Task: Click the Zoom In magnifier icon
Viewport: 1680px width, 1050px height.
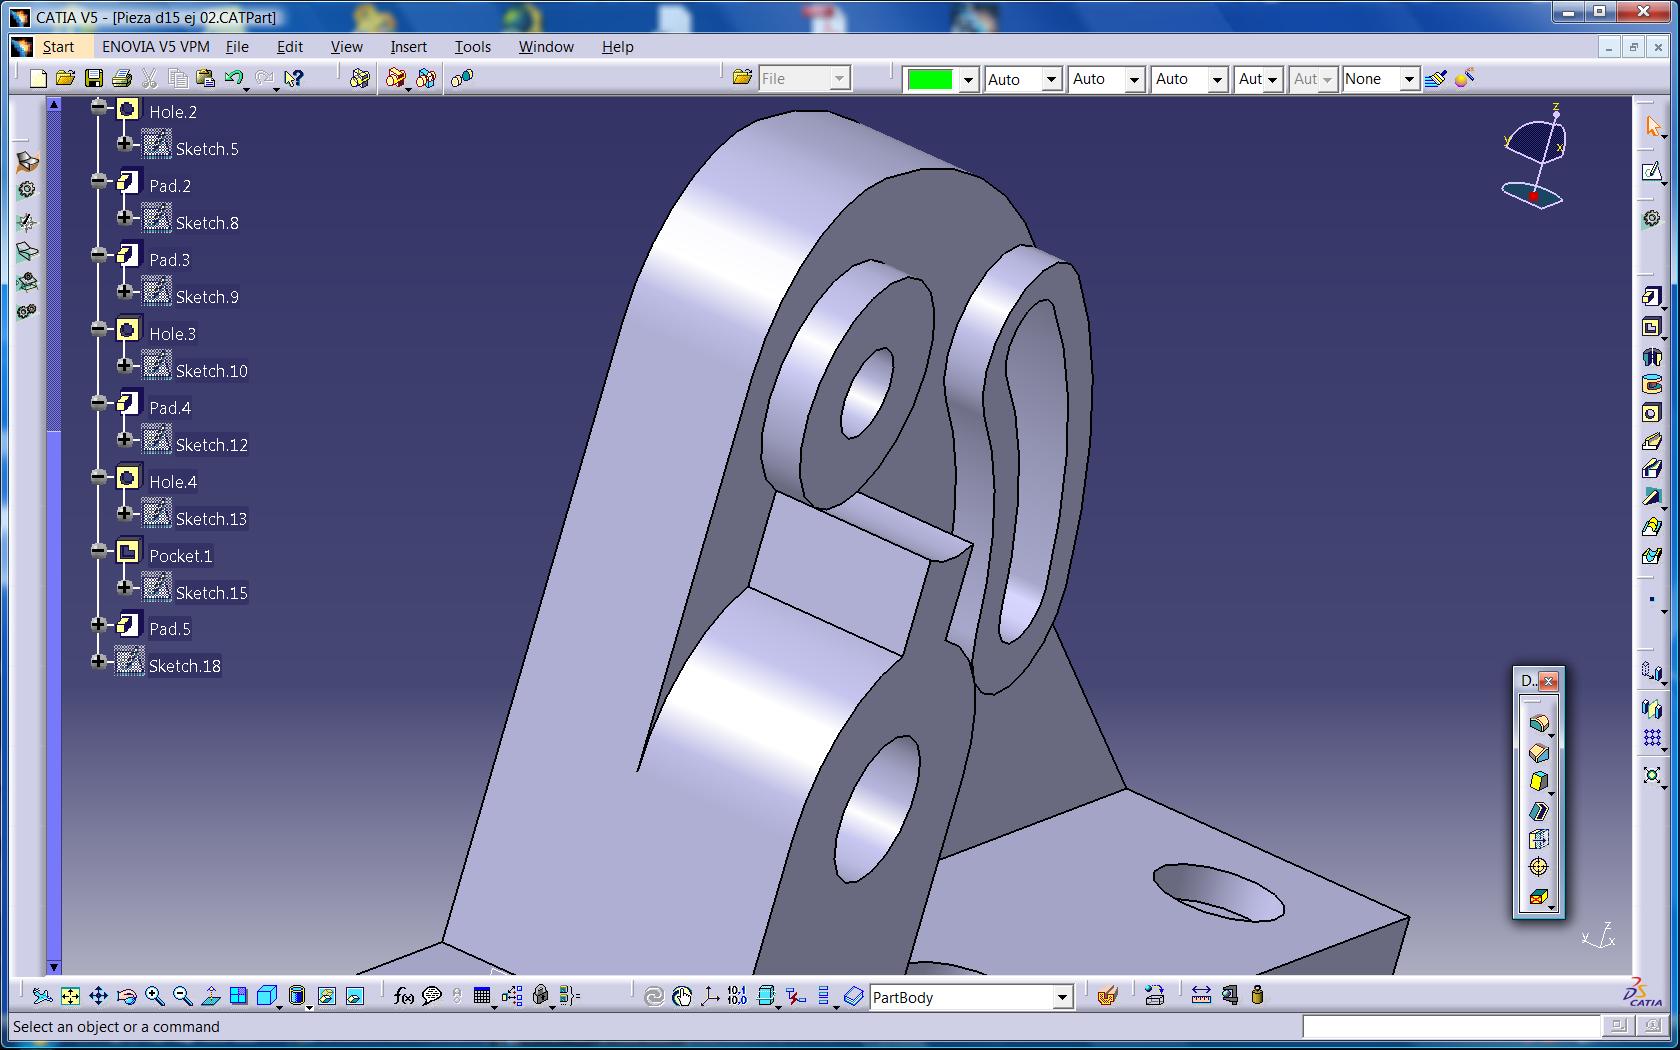Action: tap(154, 996)
